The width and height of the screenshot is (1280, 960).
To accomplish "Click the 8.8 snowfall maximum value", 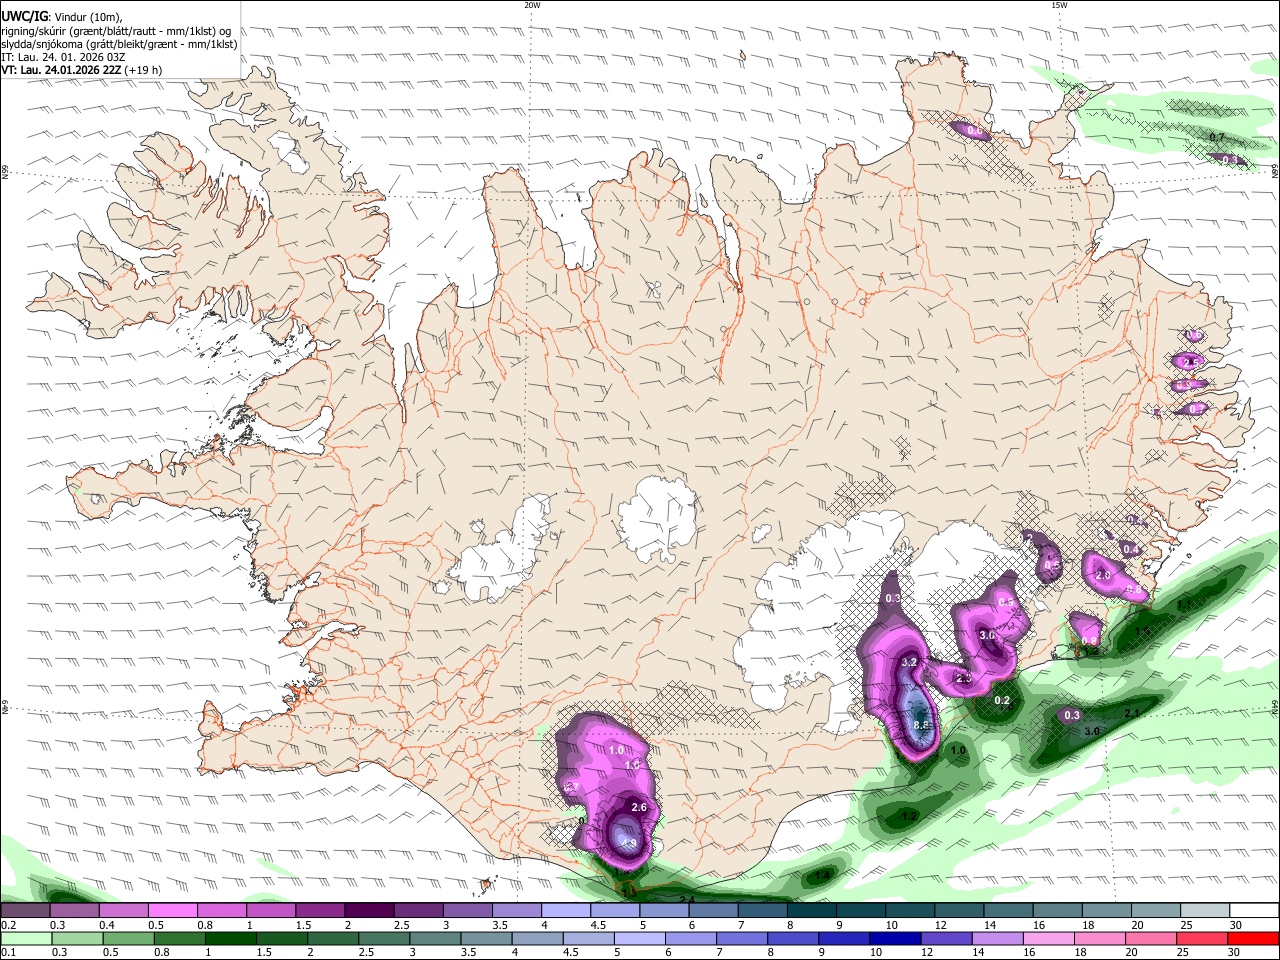I will pos(922,725).
